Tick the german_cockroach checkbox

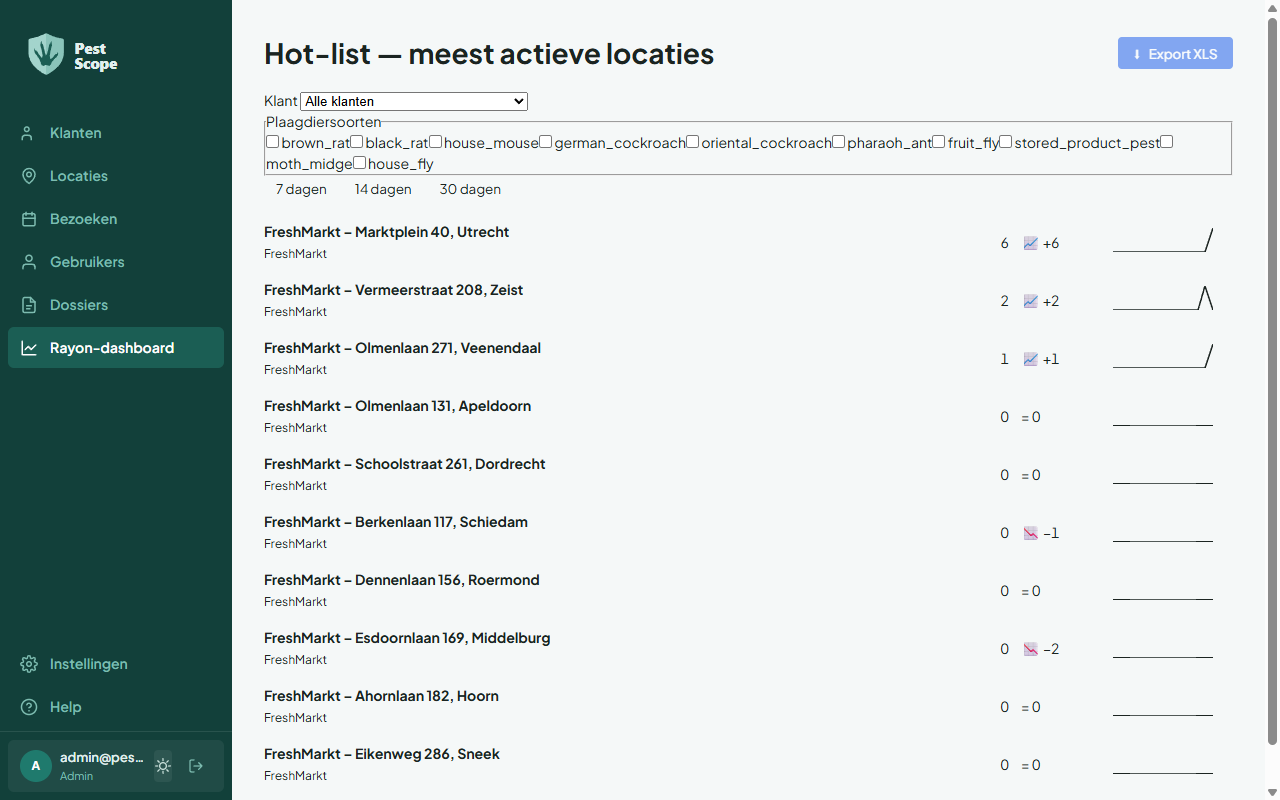[545, 142]
